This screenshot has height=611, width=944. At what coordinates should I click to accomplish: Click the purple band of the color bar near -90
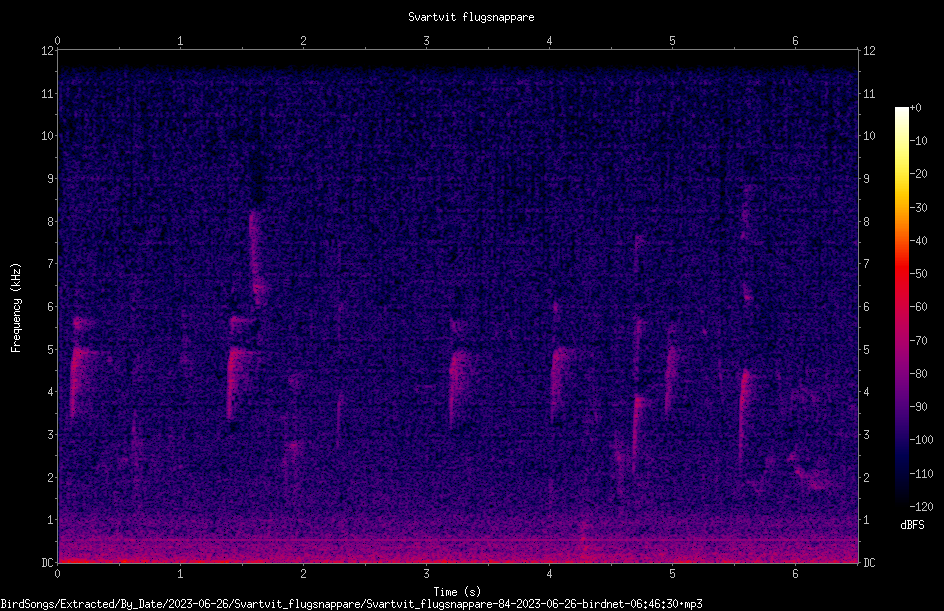pos(901,407)
